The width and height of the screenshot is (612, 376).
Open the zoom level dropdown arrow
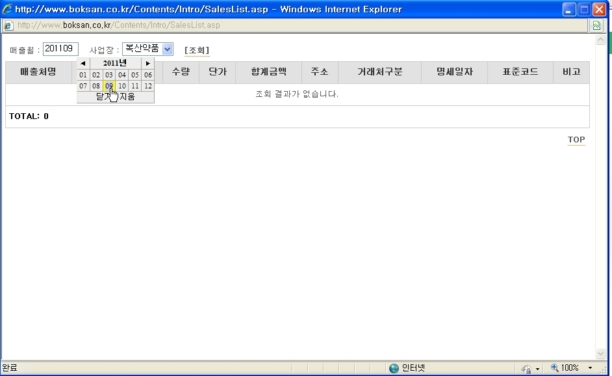click(590, 368)
